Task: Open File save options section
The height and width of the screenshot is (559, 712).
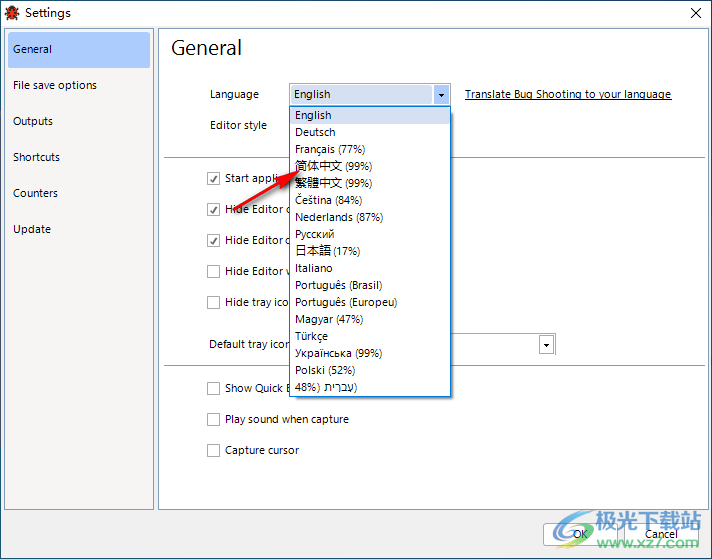Action: 79,85
